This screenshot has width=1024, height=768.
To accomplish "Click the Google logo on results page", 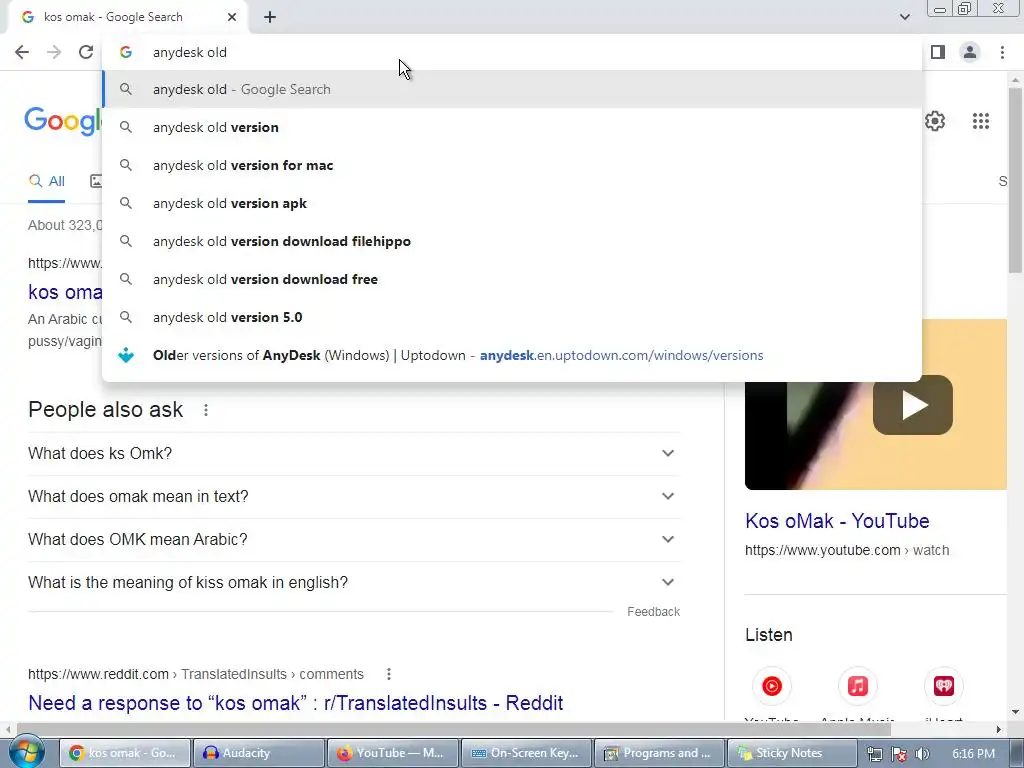I will tap(63, 121).
